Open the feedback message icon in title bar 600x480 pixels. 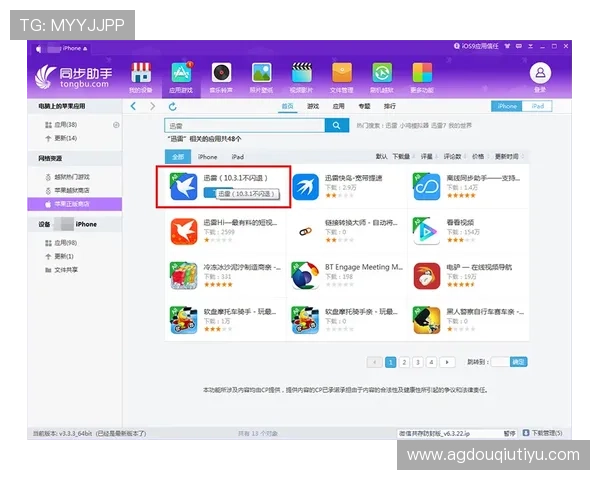point(519,46)
